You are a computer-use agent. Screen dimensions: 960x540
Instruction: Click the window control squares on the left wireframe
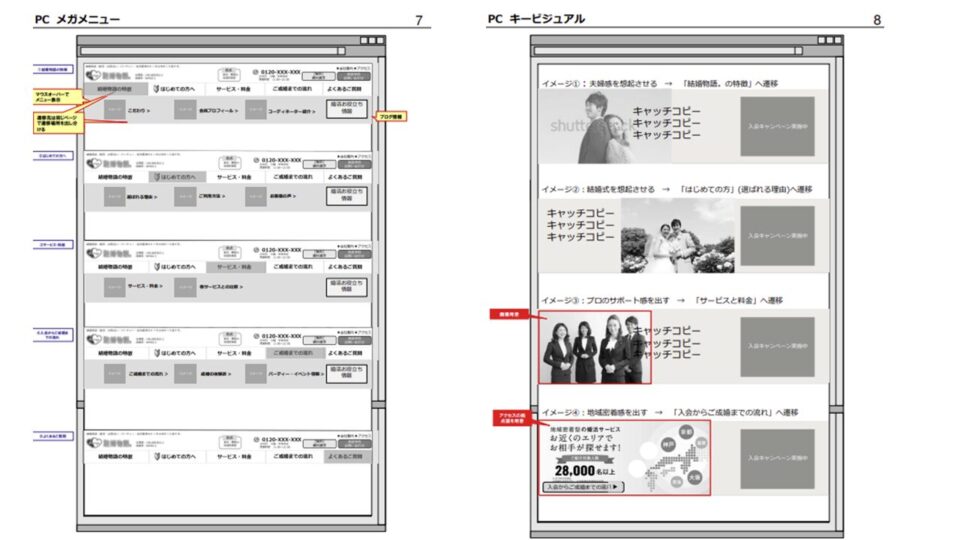pos(372,41)
